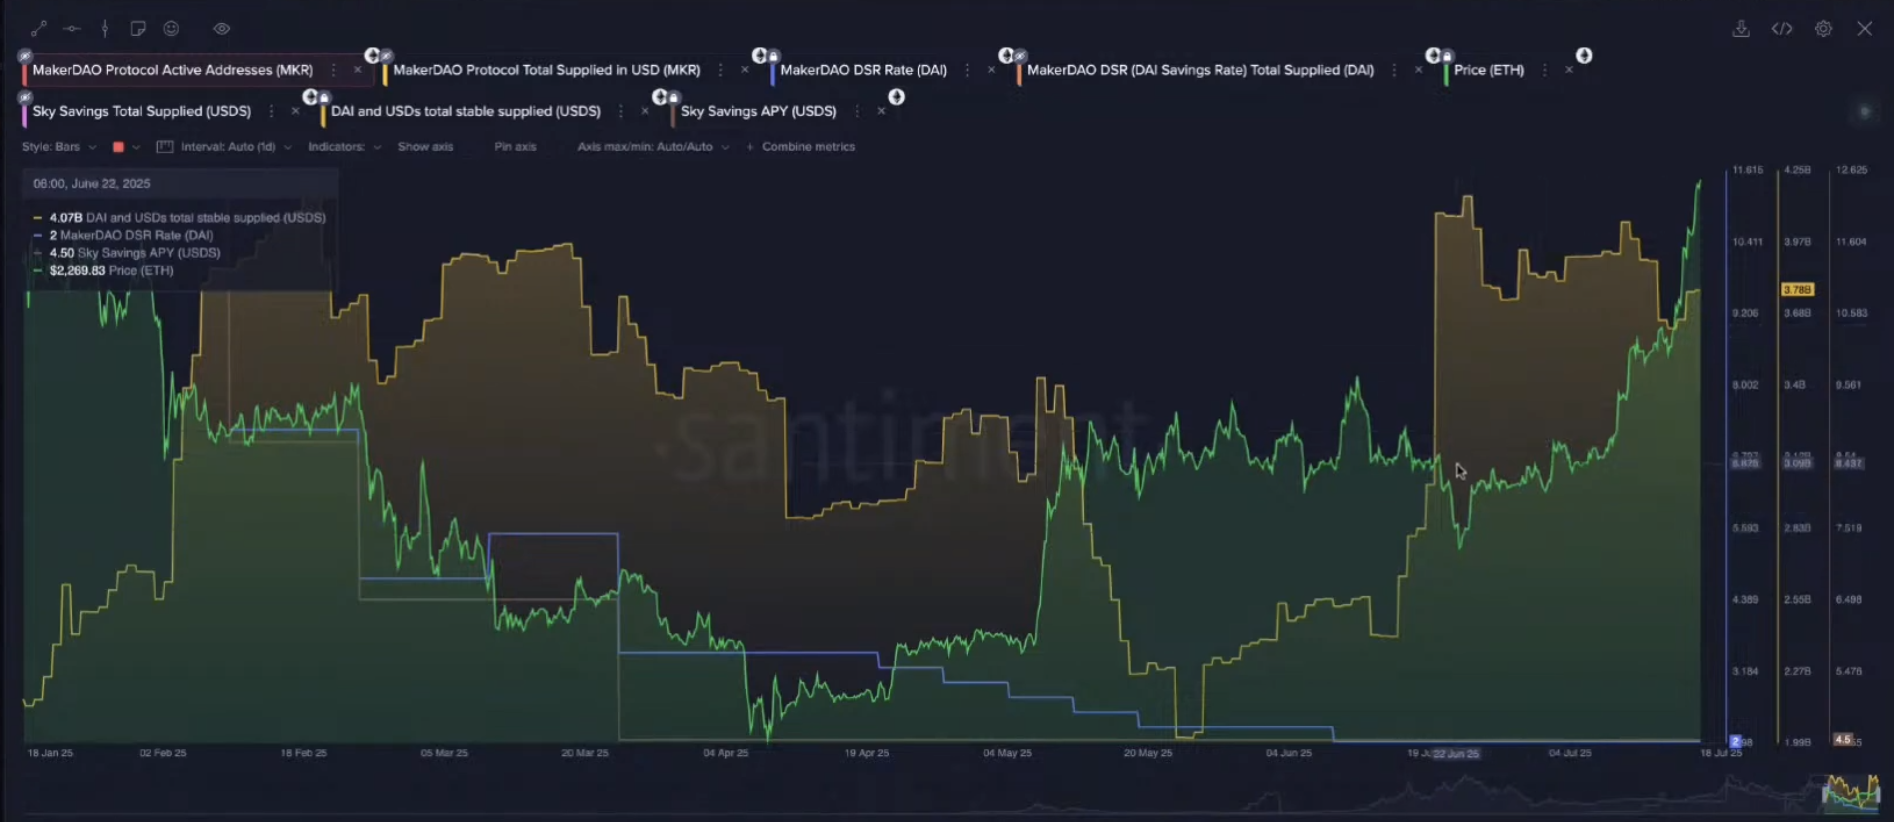Add a sticky note to chart
This screenshot has width=1894, height=822.
click(x=138, y=29)
